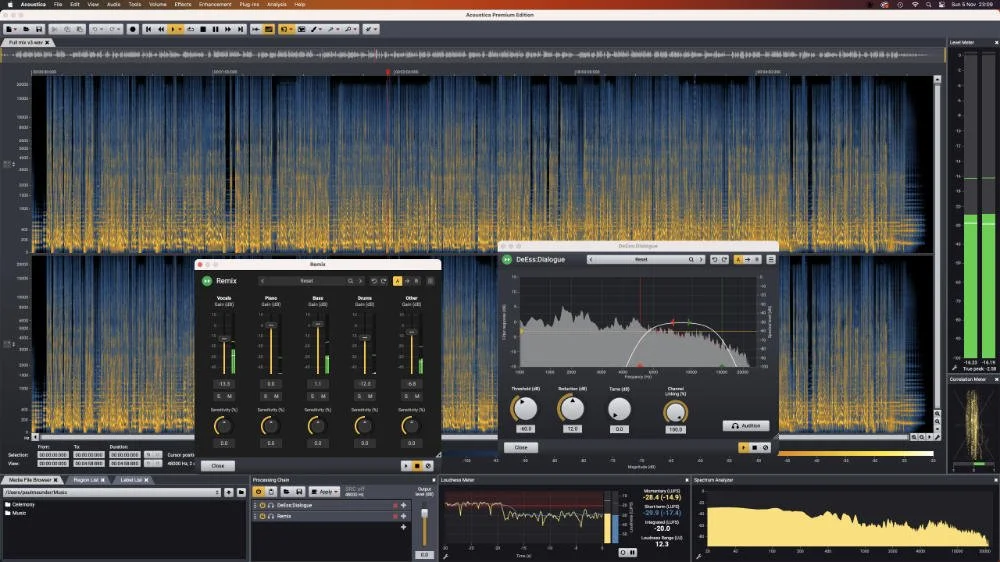Solo the Other stem in Remix
The height and width of the screenshot is (562, 1000).
(406, 396)
